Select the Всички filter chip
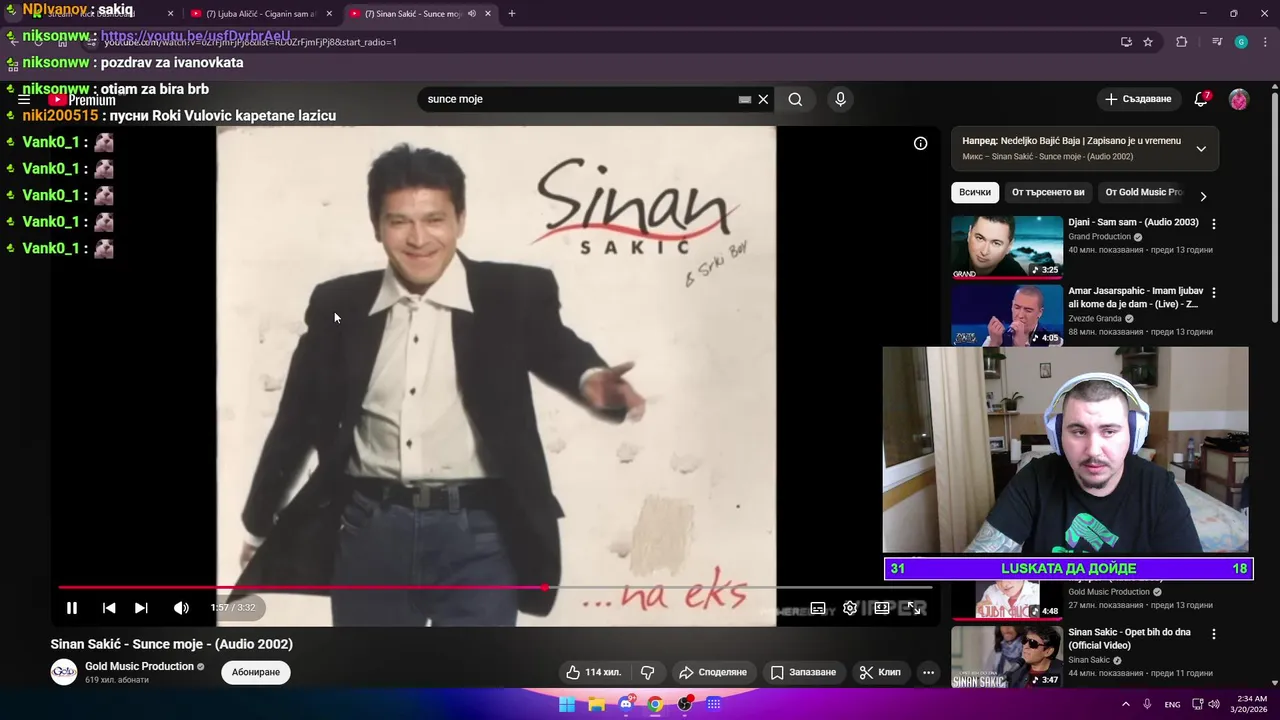 point(975,192)
